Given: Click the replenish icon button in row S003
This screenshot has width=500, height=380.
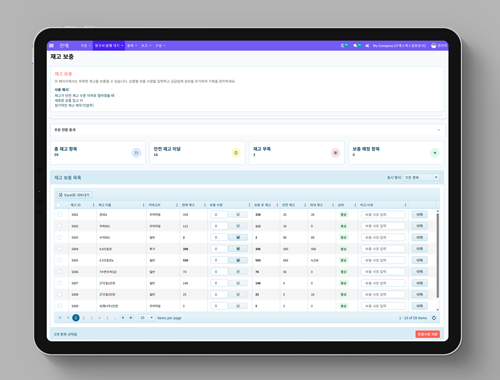Looking at the screenshot, I should 238,237.
